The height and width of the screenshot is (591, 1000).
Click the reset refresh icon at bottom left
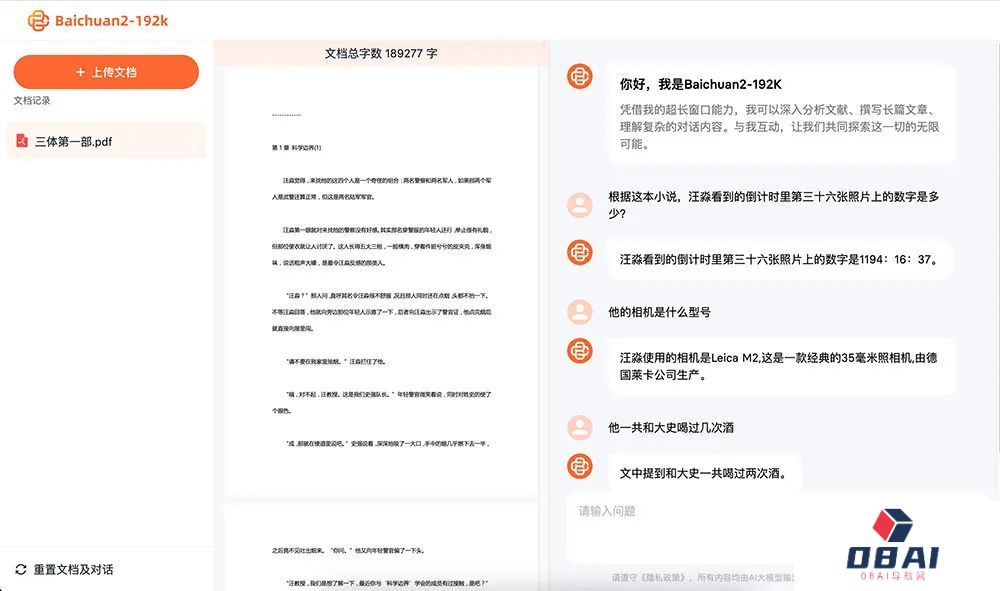21,570
